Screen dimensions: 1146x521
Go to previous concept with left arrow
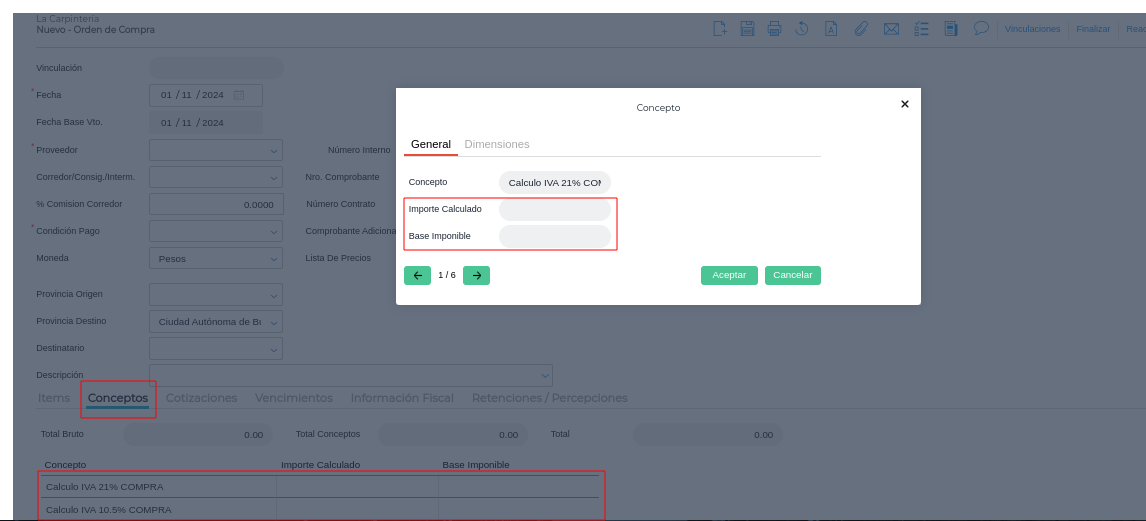[x=417, y=275]
